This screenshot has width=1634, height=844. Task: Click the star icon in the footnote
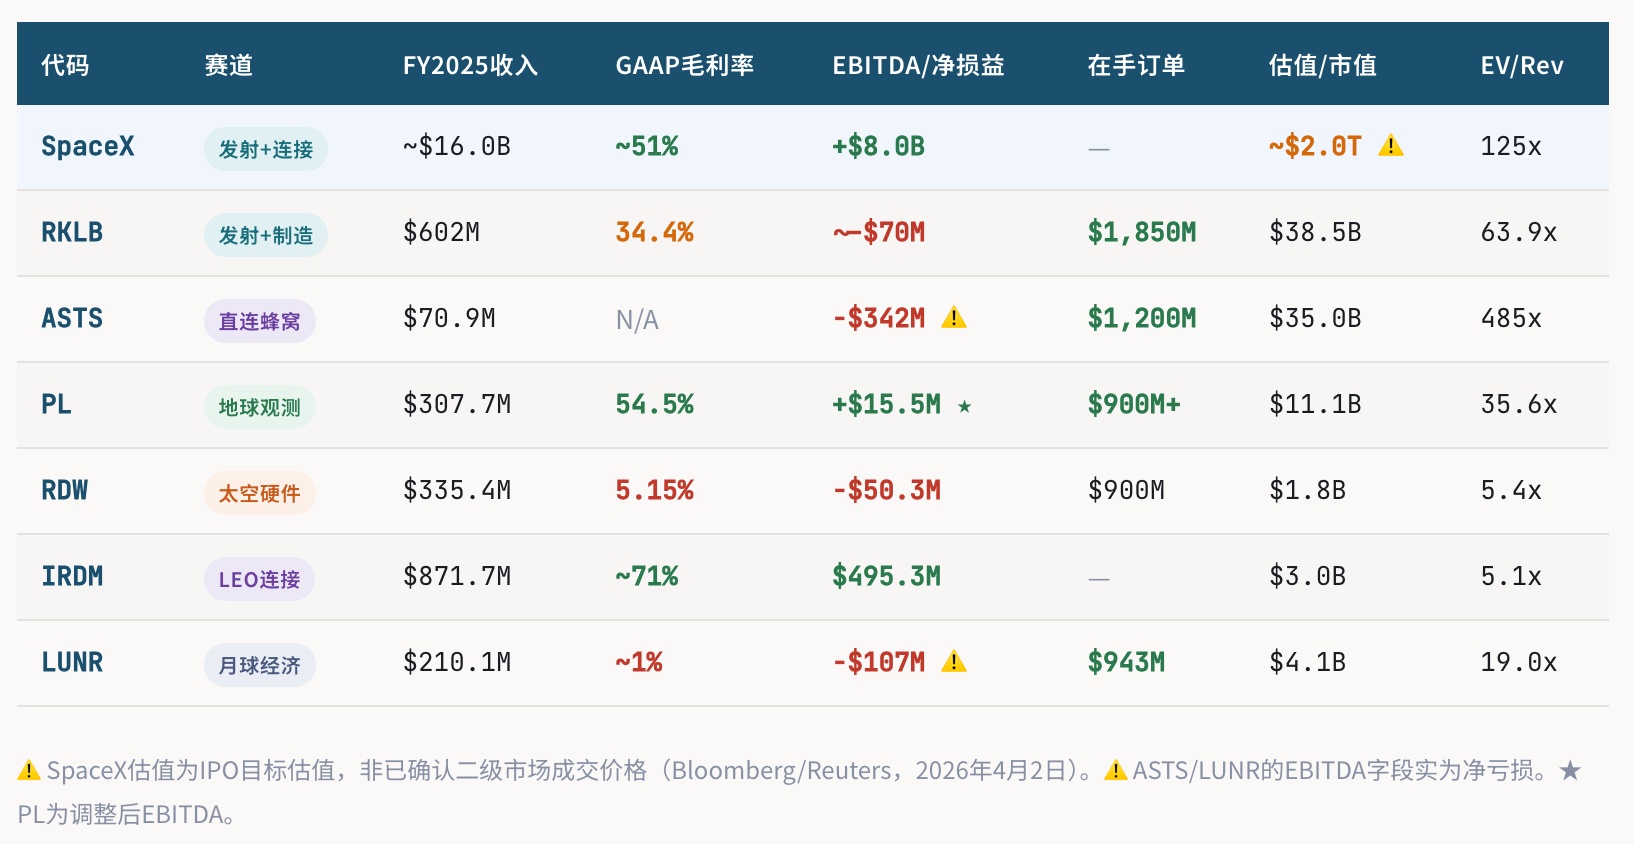click(x=1570, y=771)
